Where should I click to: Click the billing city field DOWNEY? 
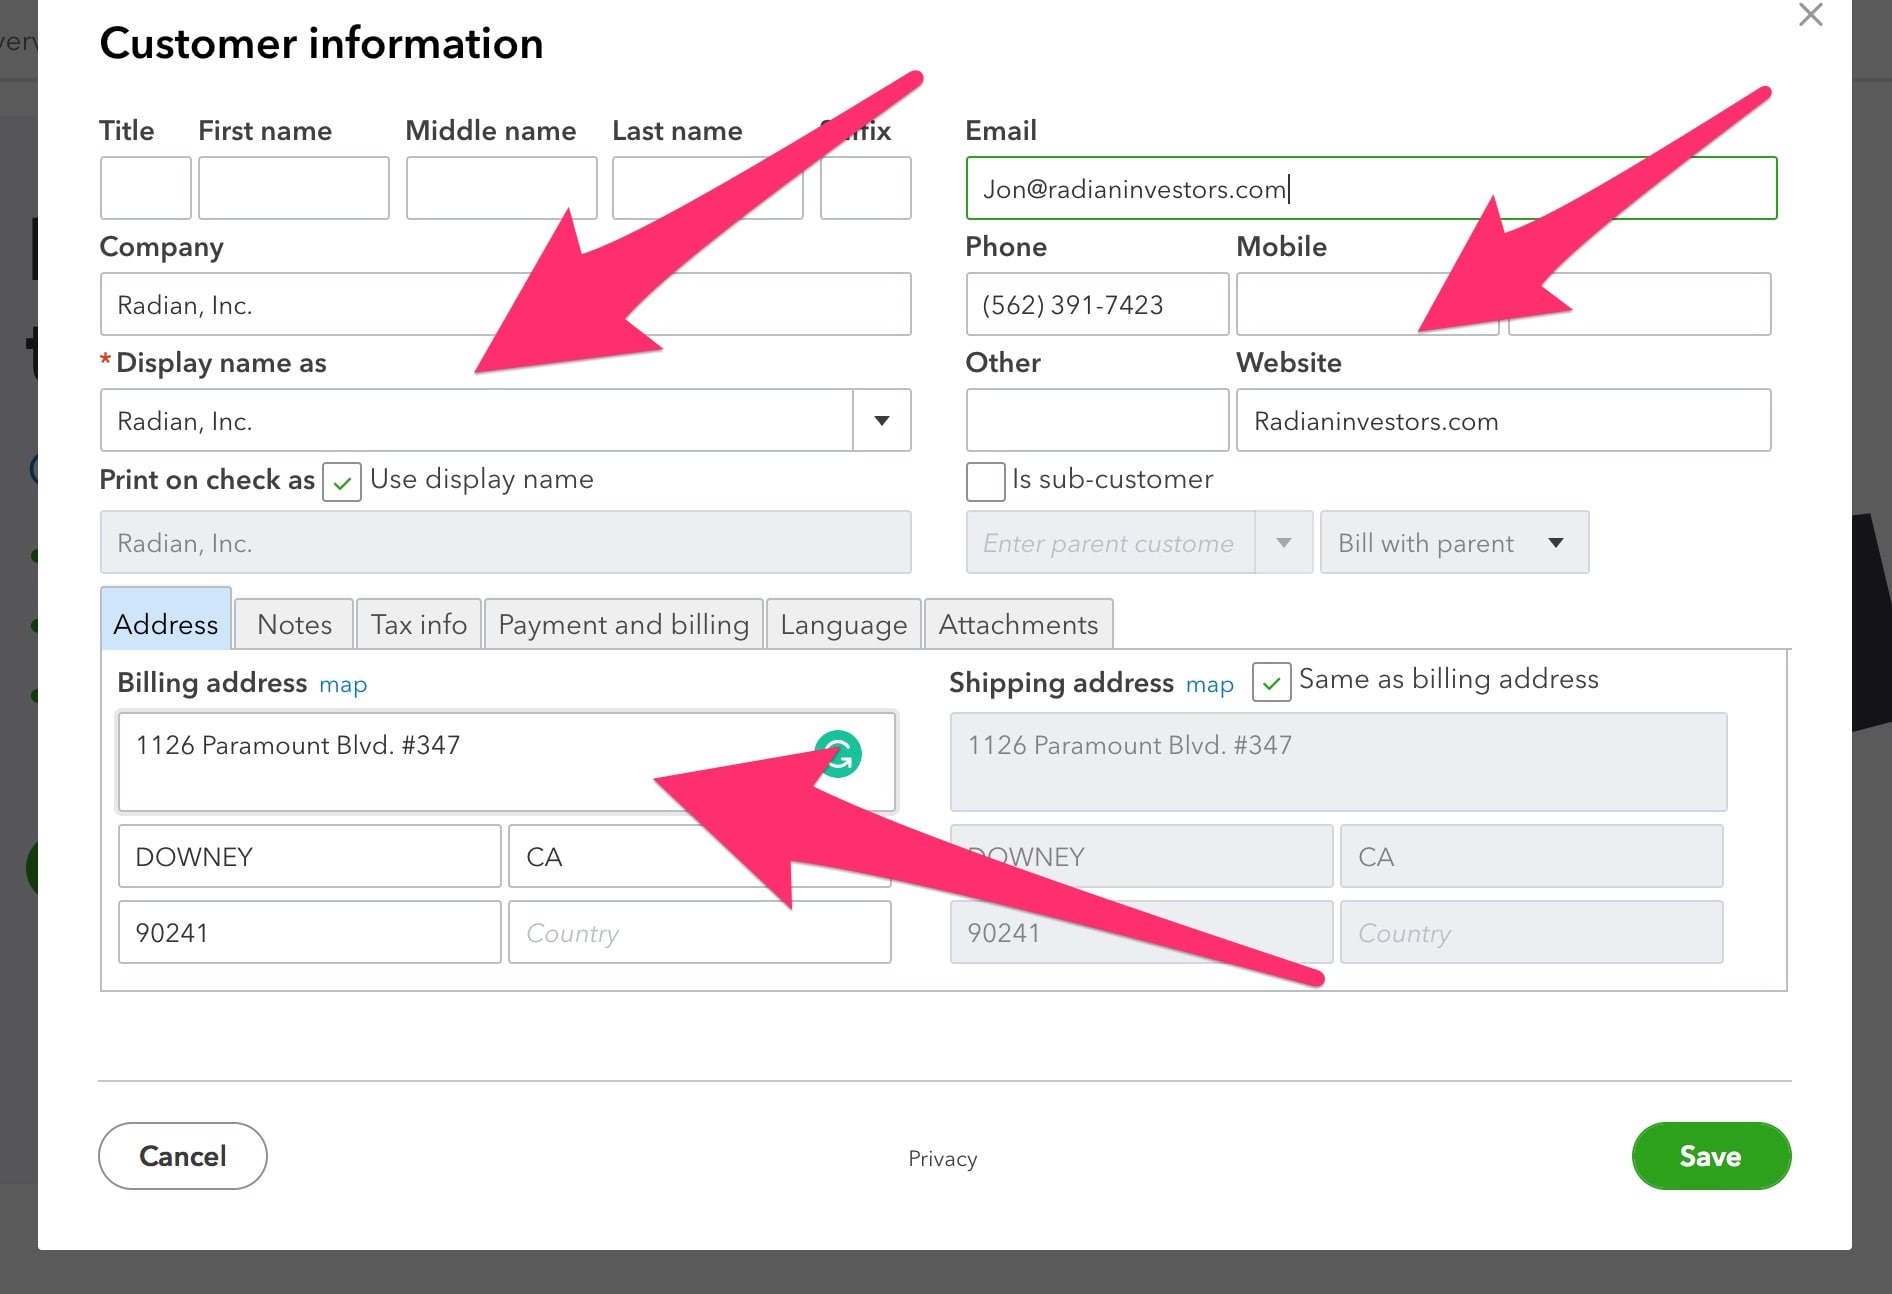(309, 856)
